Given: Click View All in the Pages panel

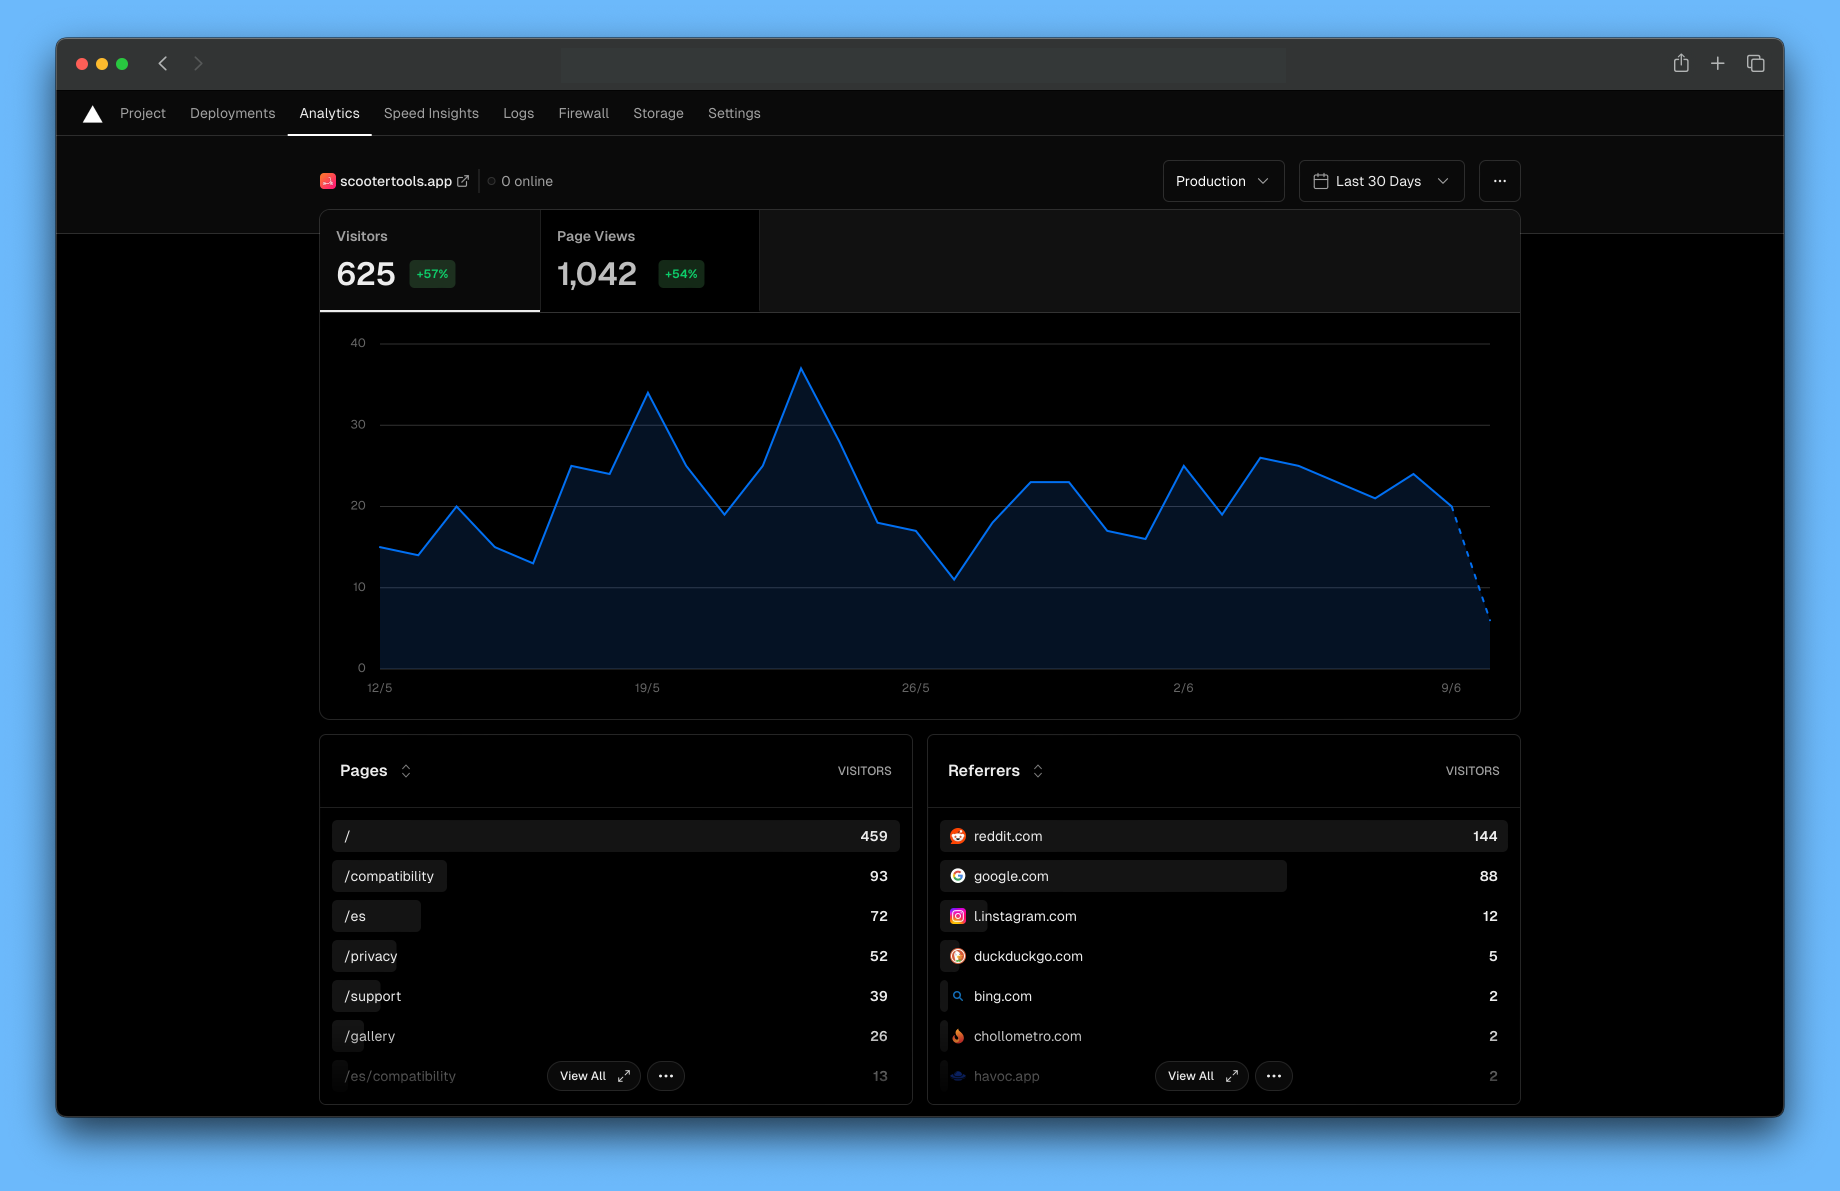Looking at the screenshot, I should [x=593, y=1076].
